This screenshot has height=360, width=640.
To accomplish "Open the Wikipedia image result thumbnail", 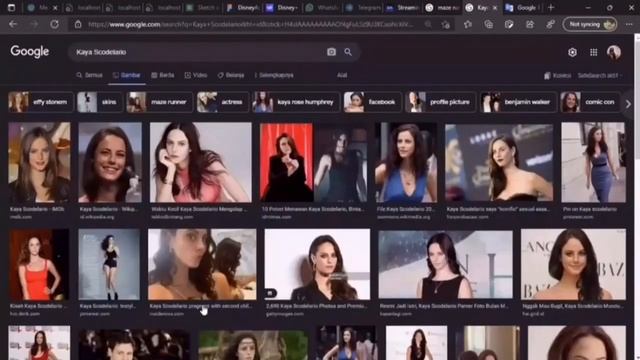I will point(110,162).
